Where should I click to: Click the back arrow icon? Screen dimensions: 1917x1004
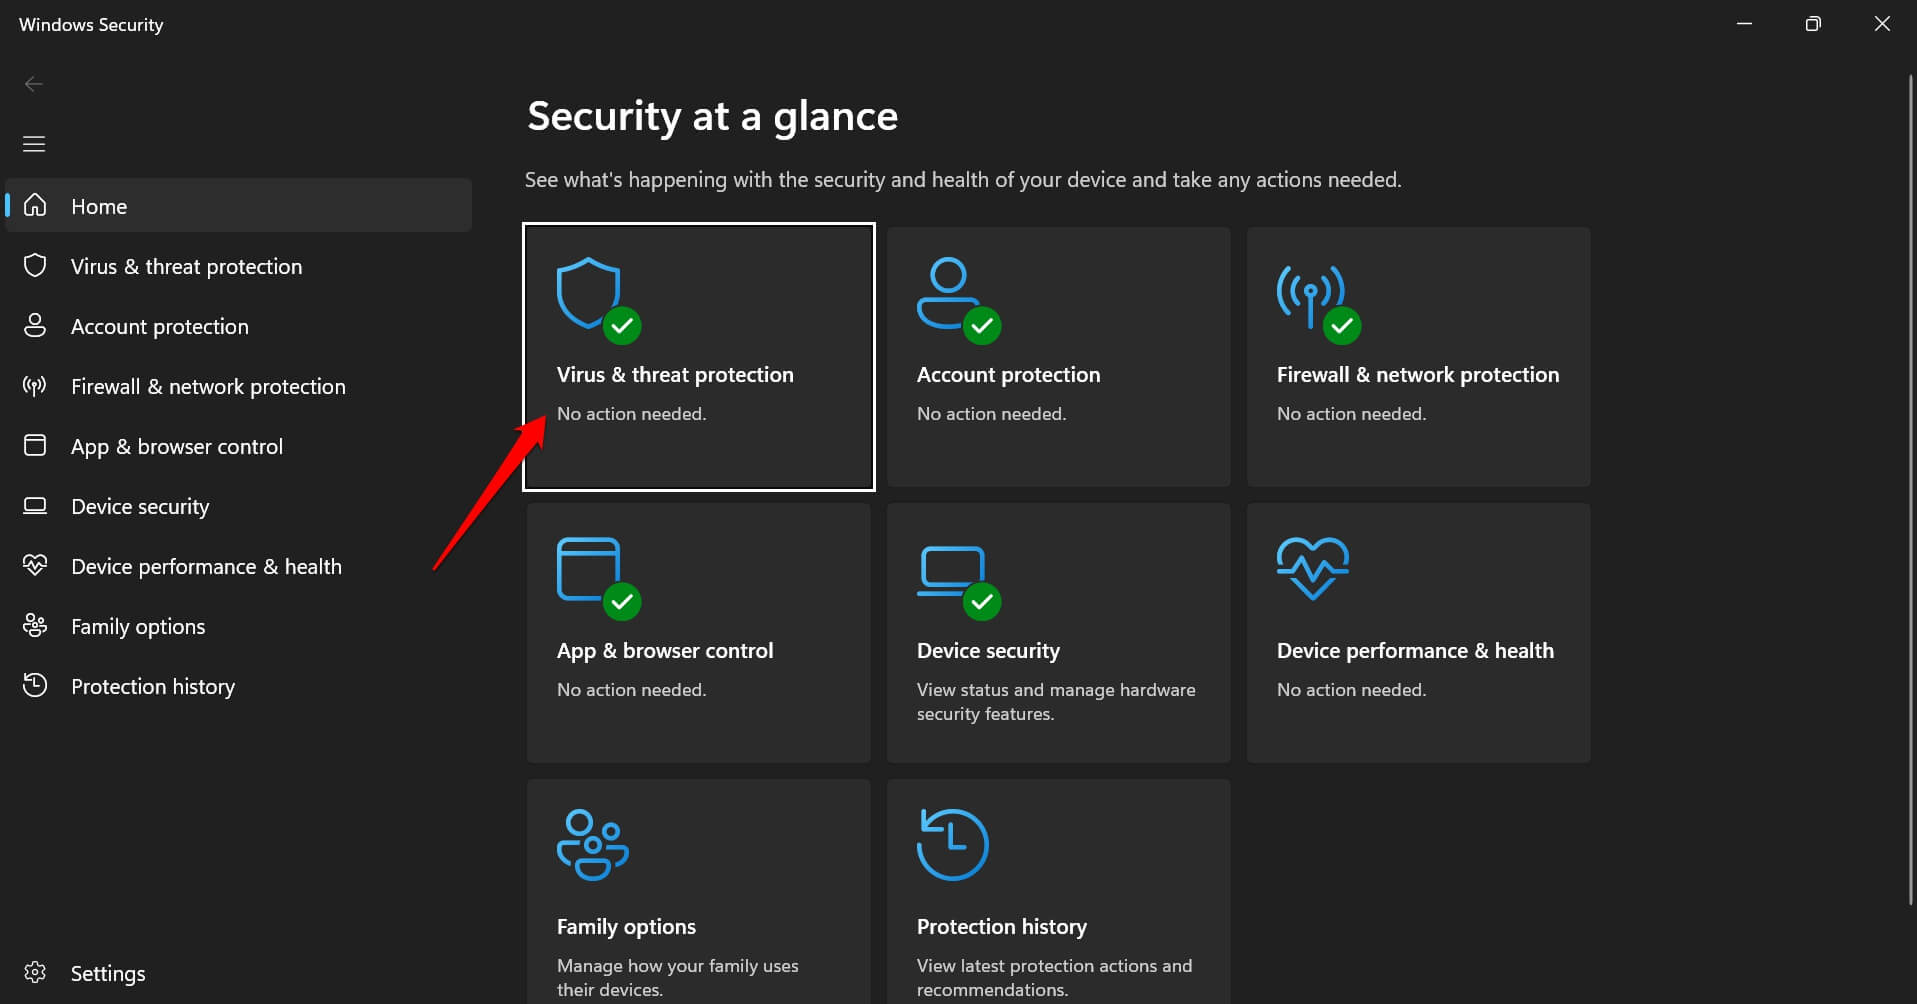(34, 84)
